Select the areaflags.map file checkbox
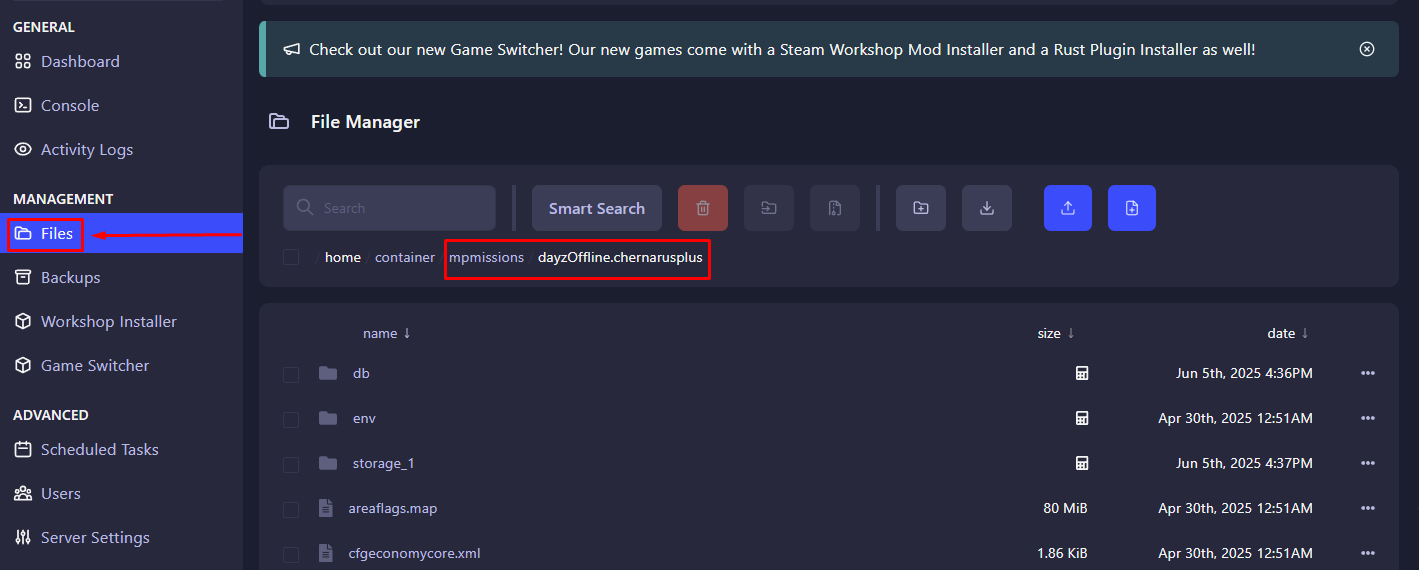The height and width of the screenshot is (570, 1419). pos(291,509)
